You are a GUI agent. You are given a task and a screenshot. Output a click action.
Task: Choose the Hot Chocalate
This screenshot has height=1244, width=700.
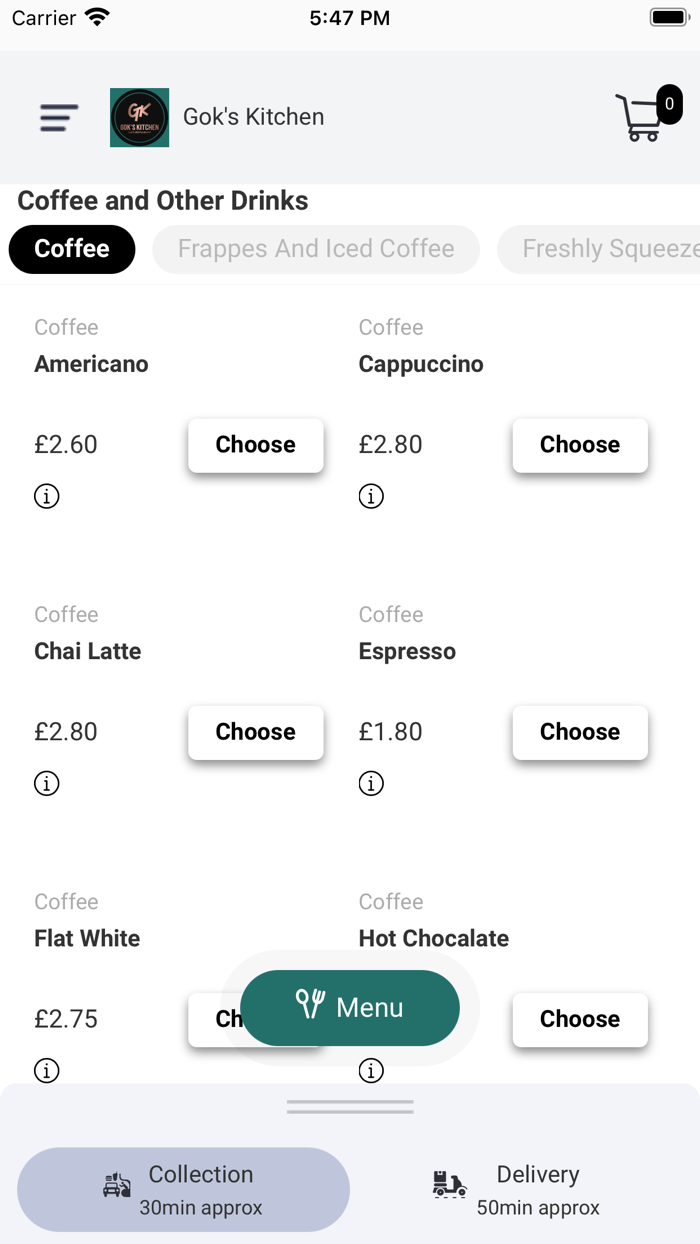tap(580, 1019)
